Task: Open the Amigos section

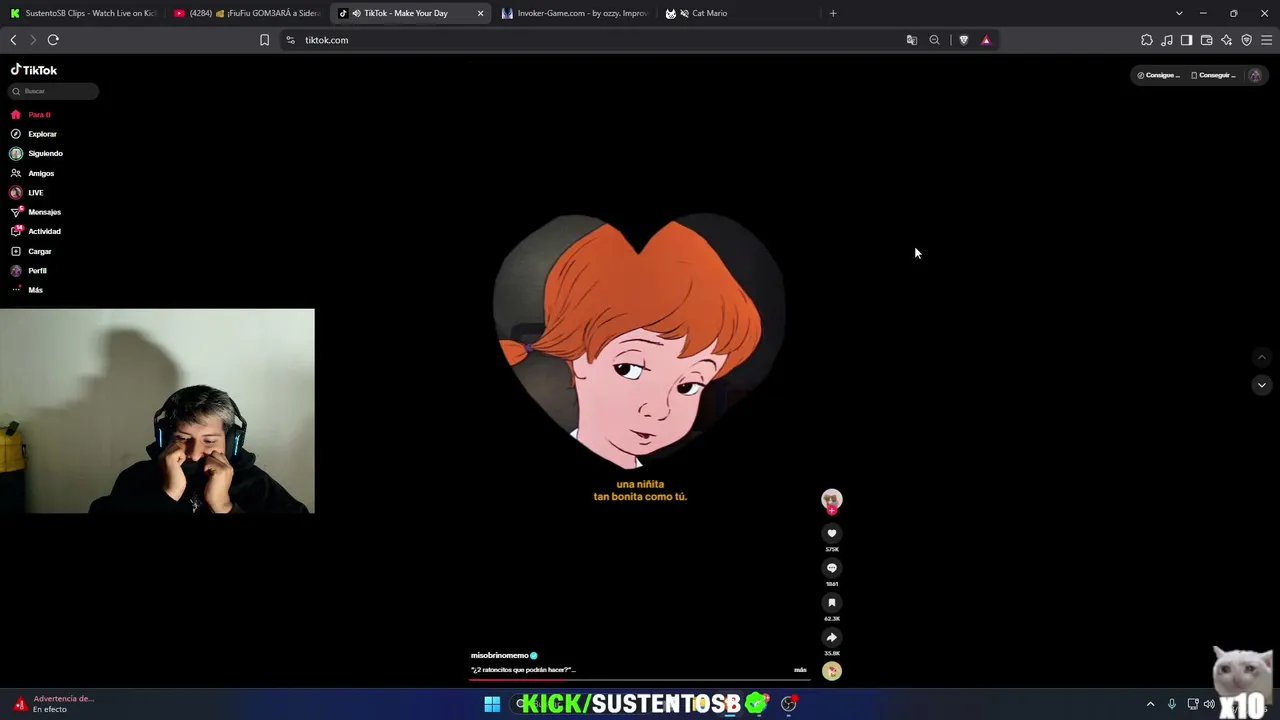Action: [33, 173]
